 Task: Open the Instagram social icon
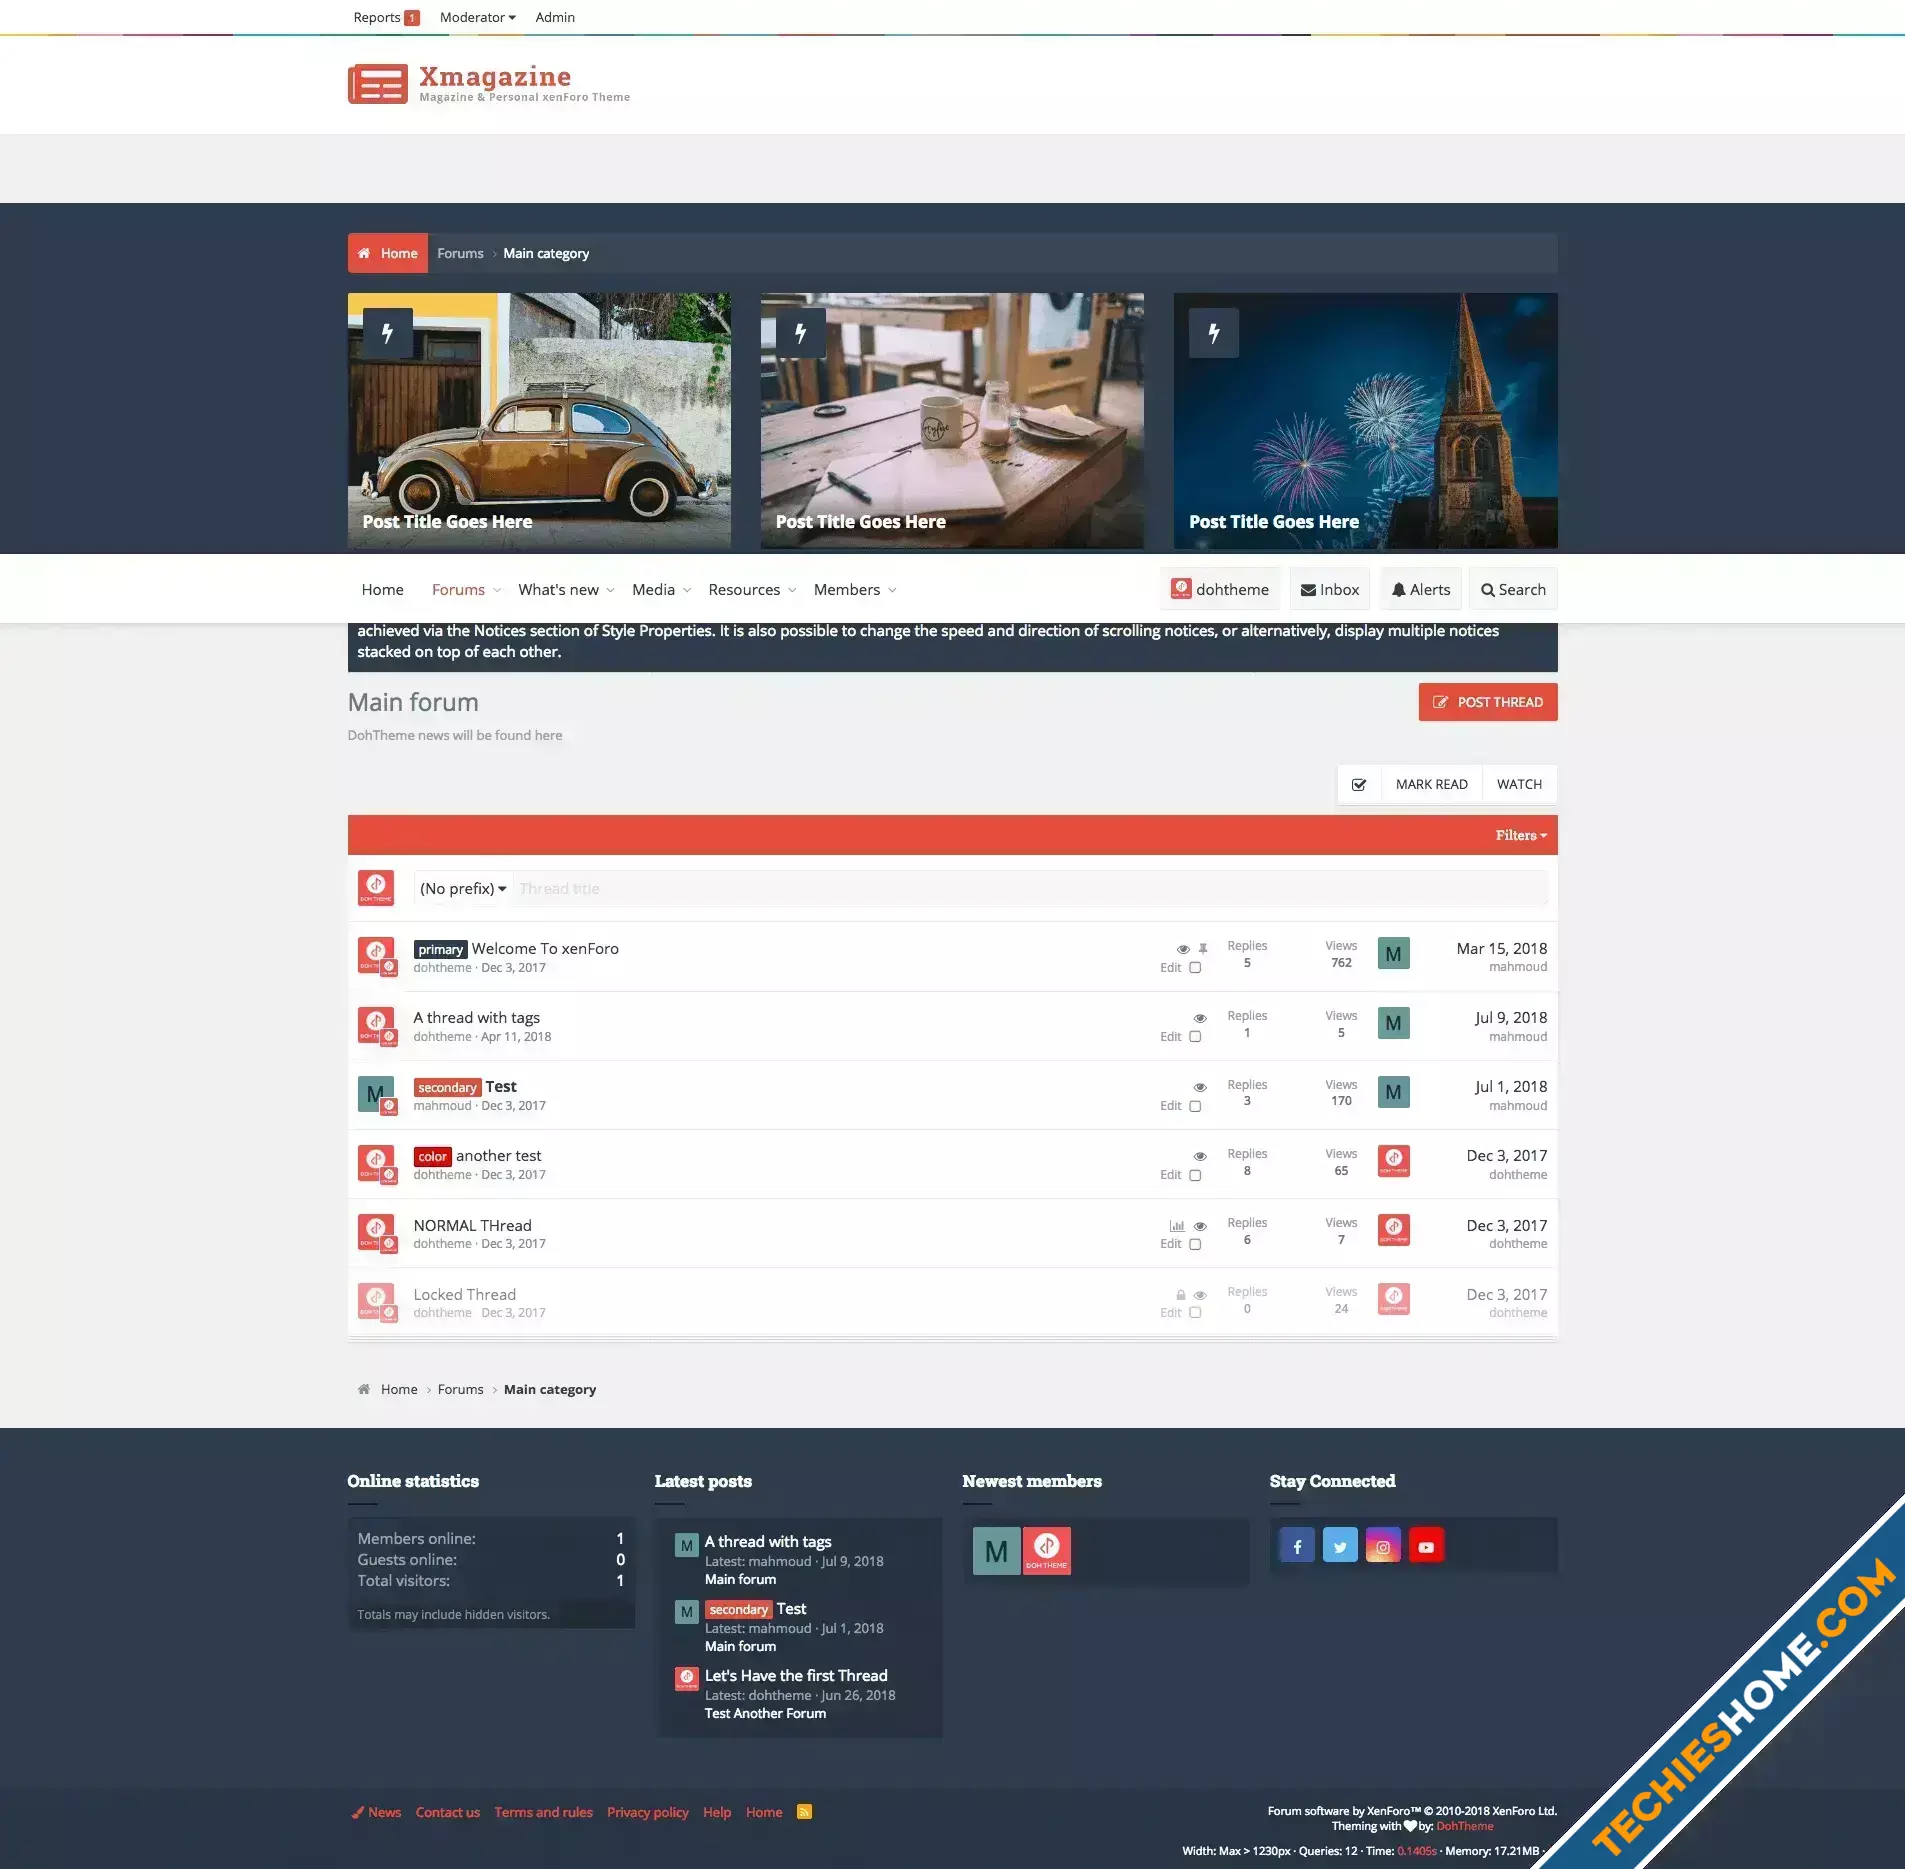pos(1383,1546)
